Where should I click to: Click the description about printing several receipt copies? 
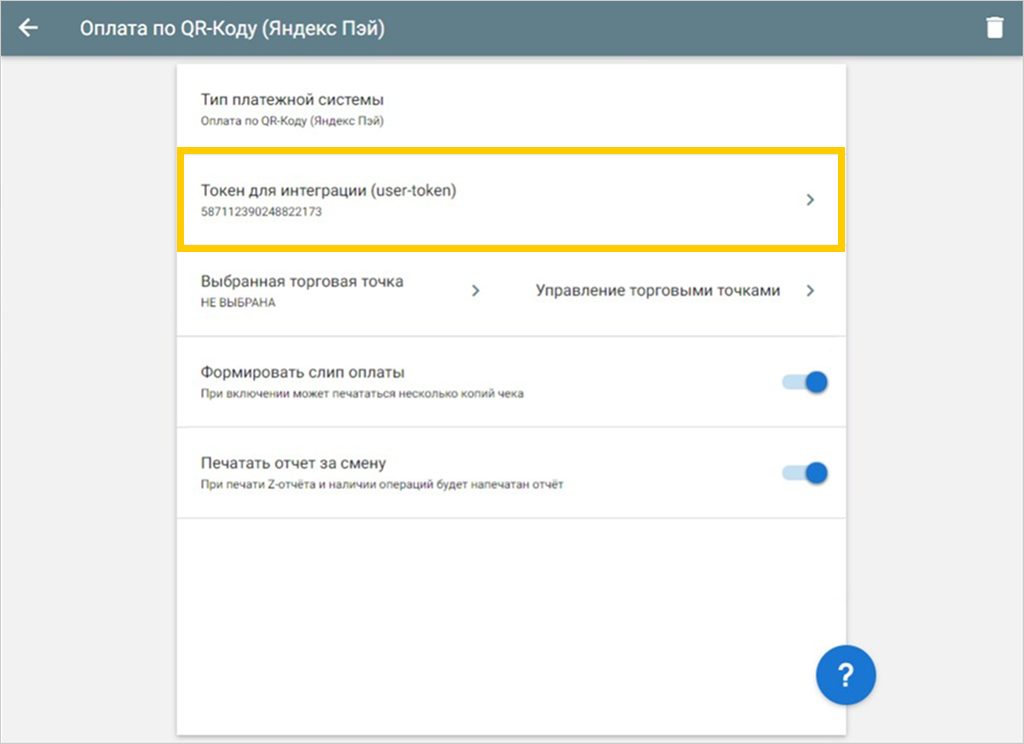tap(362, 394)
